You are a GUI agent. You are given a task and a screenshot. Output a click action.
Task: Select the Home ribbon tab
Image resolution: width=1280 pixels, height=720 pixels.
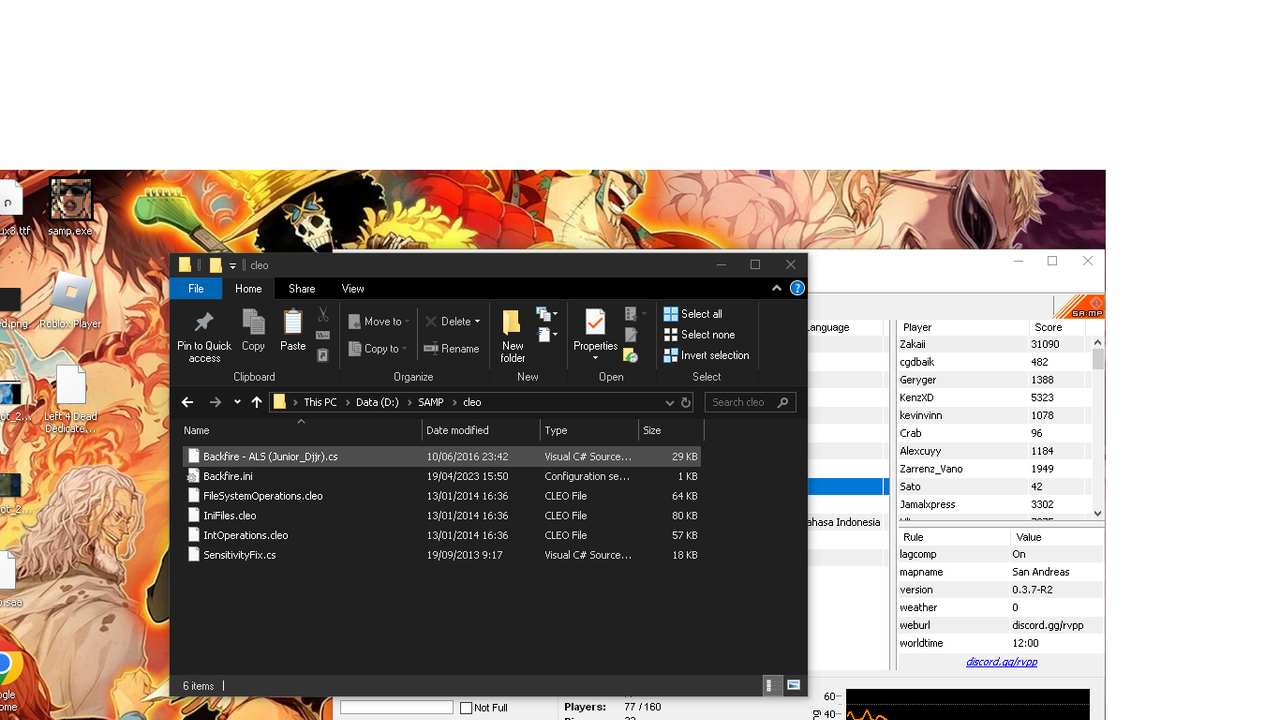tap(248, 288)
